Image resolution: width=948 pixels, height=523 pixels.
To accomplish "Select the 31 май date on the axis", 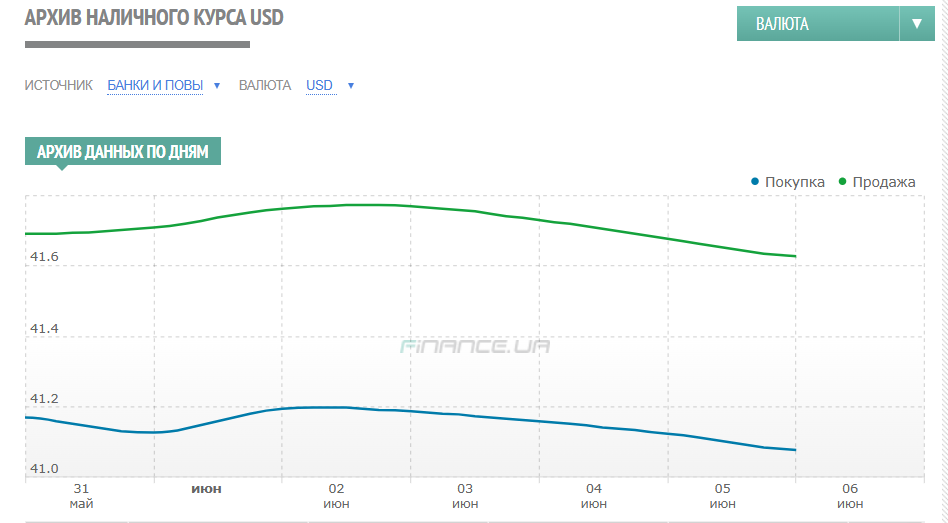I will tap(82, 495).
